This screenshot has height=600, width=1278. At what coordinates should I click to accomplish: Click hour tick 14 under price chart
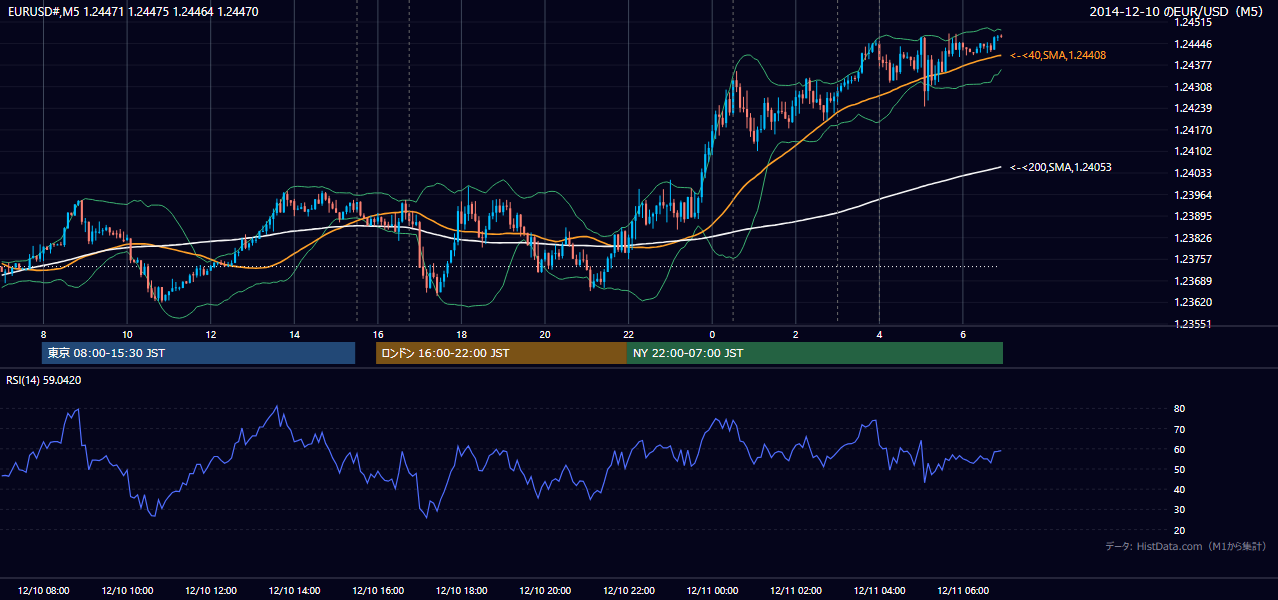tap(294, 334)
